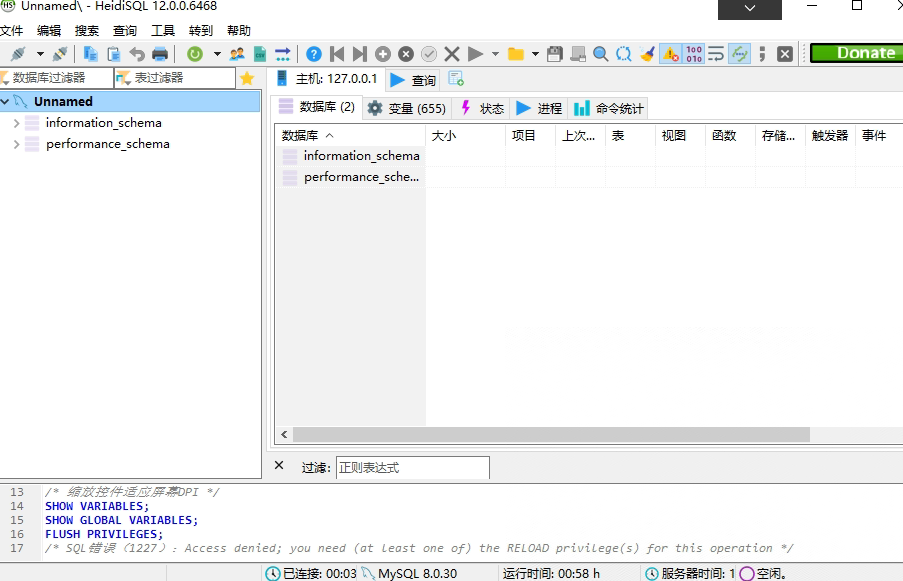Open the 搜索 menu
This screenshot has width=903, height=581.
tap(87, 31)
